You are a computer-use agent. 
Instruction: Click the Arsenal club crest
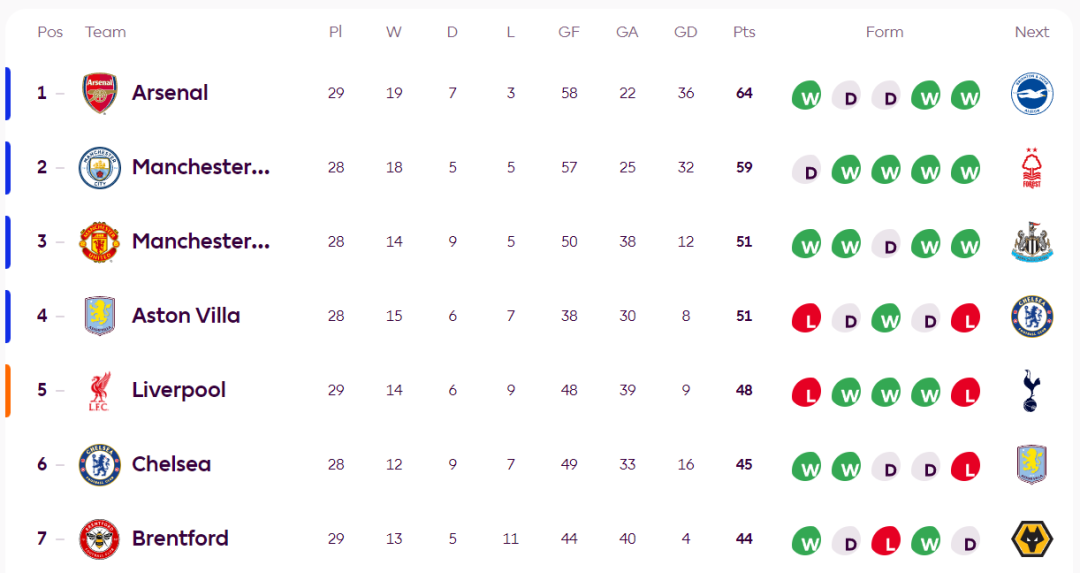pyautogui.click(x=100, y=93)
